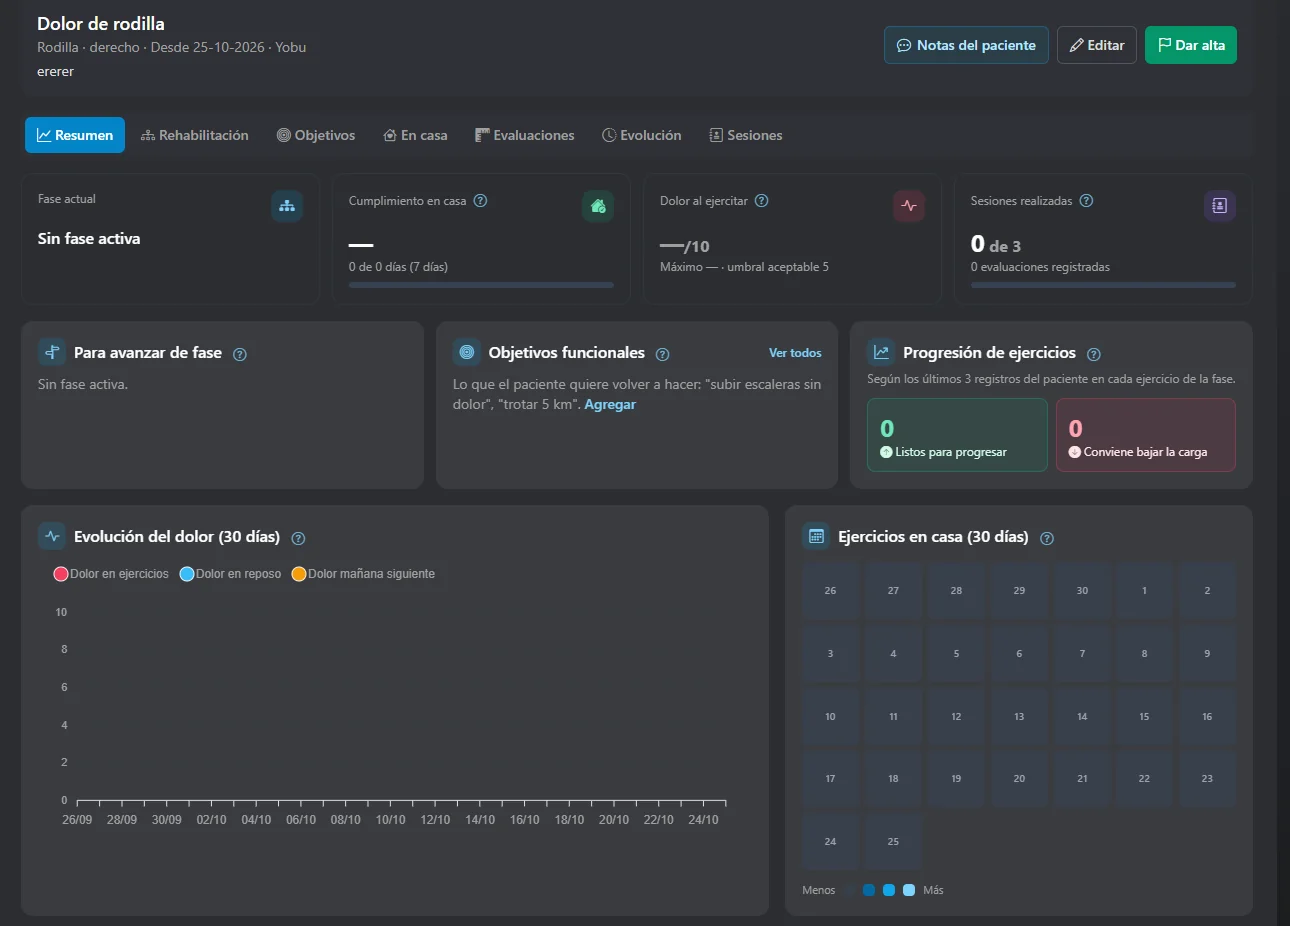Click the Listos para progresar card
Image resolution: width=1290 pixels, height=926 pixels.
(x=957, y=435)
